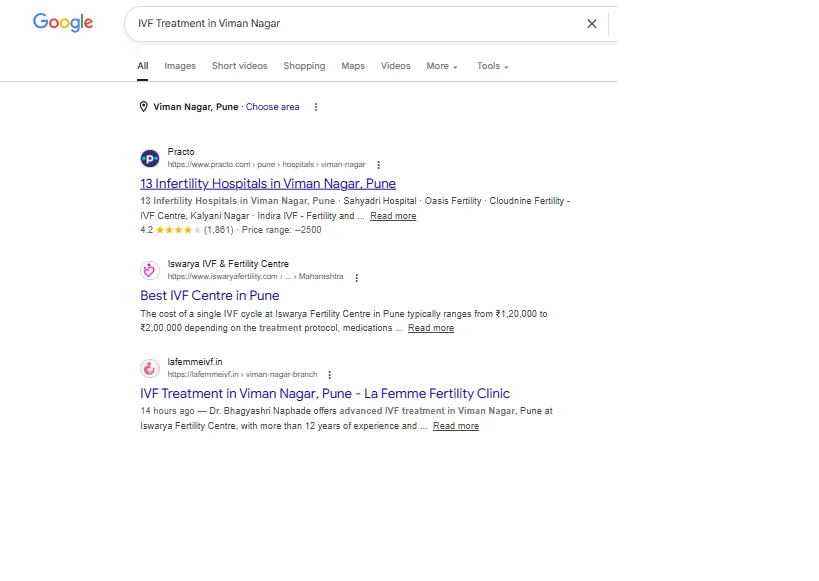The width and height of the screenshot is (819, 581).
Task: Click the Google logo
Action: pos(63,22)
